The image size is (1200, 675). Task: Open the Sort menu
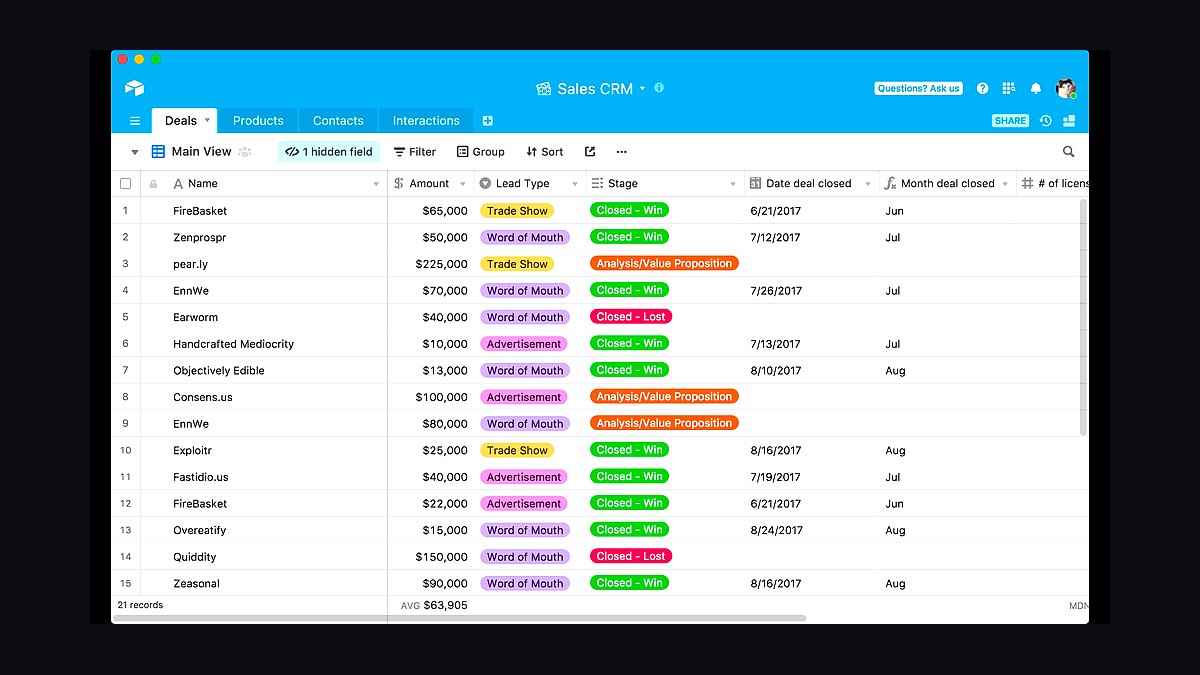(x=545, y=152)
